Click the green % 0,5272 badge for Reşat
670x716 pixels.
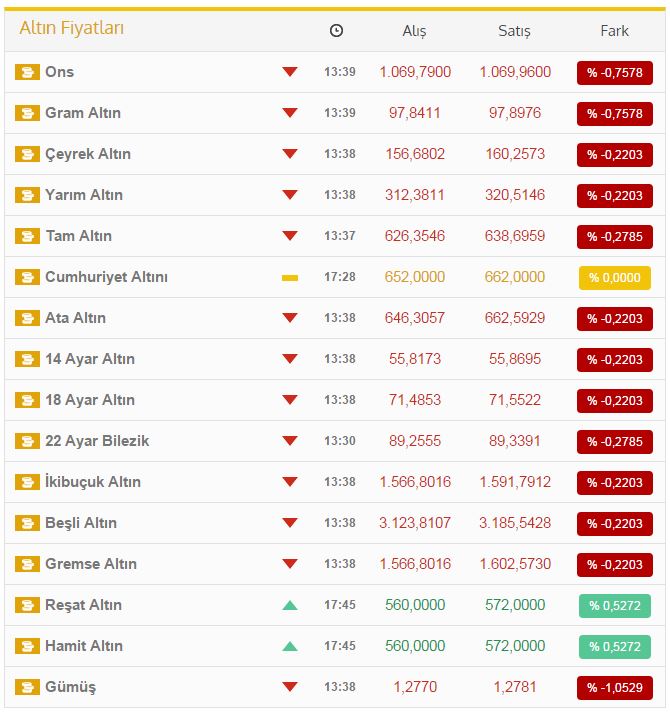click(614, 606)
